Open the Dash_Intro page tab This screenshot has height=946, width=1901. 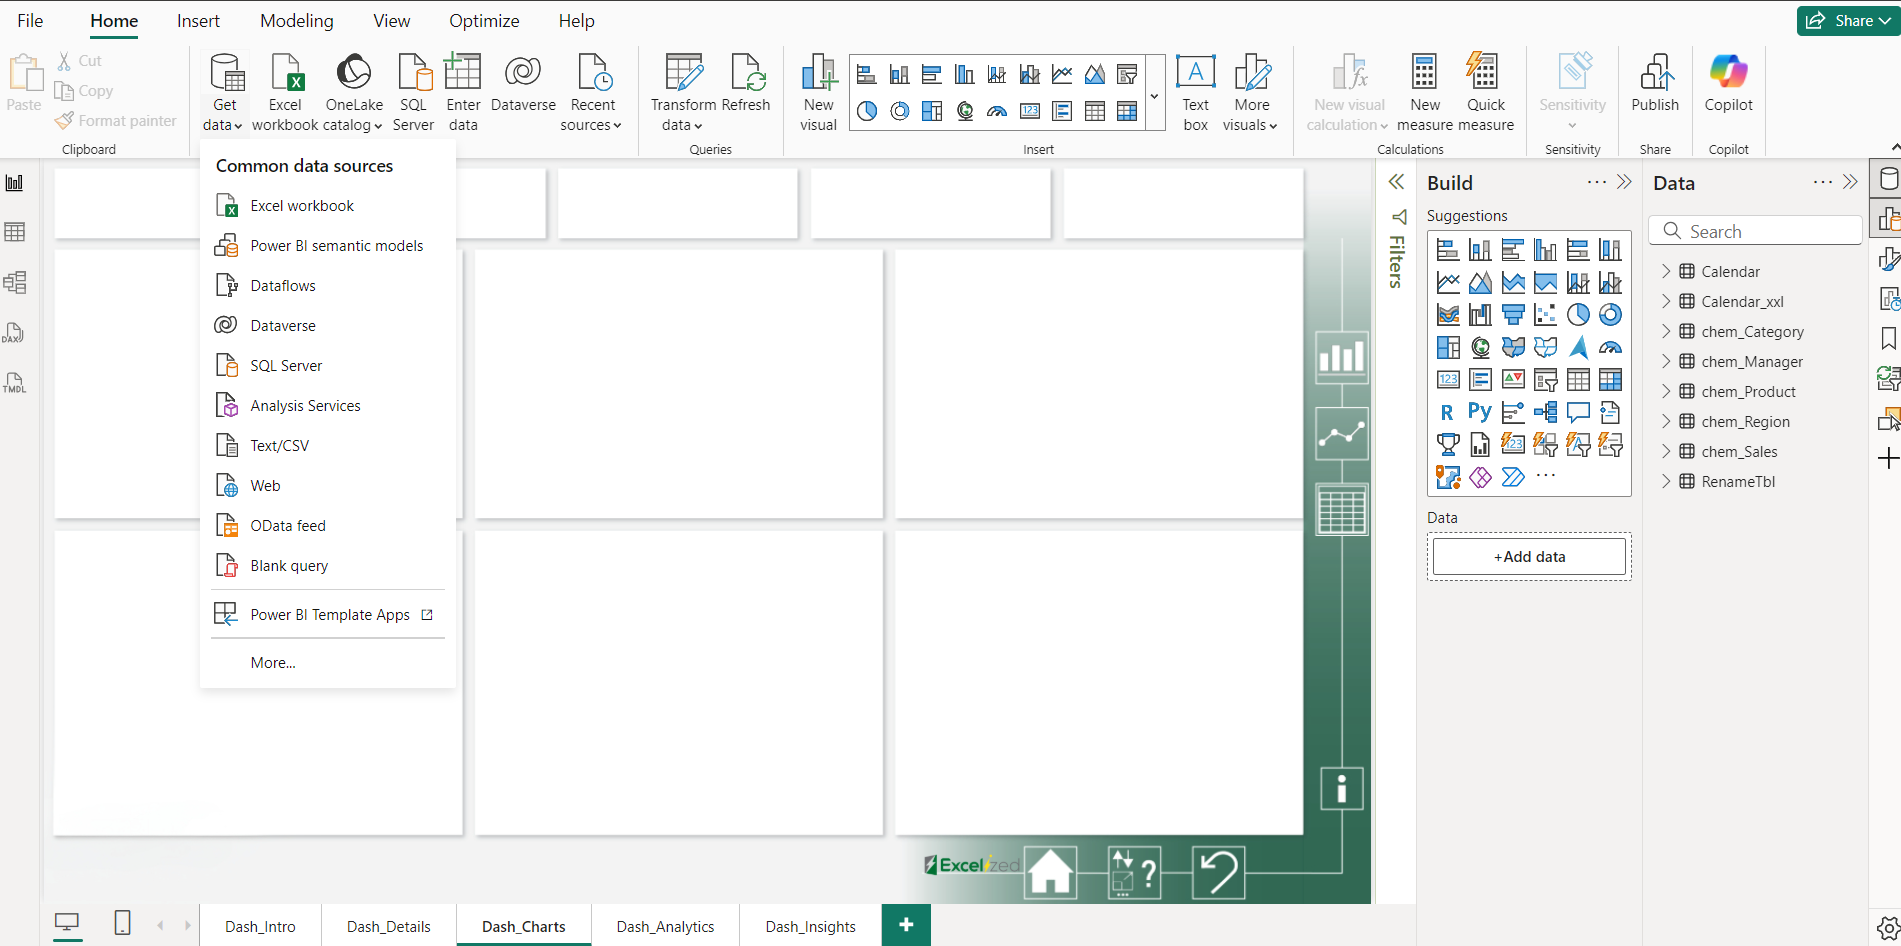pos(260,926)
